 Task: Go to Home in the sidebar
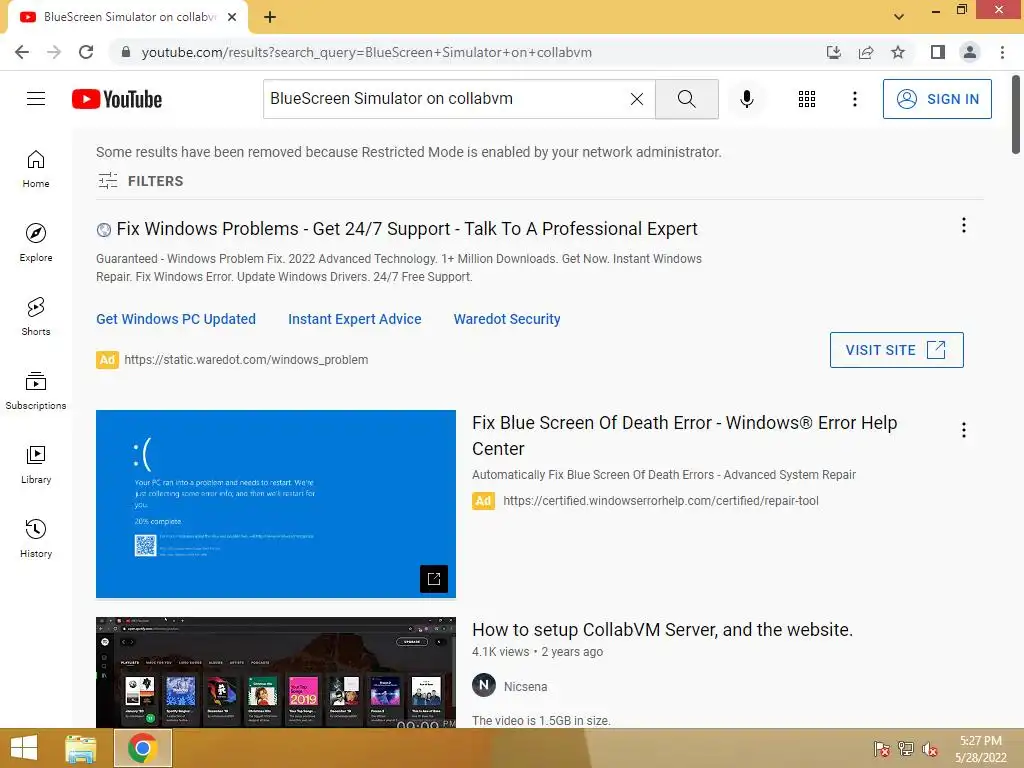click(36, 168)
